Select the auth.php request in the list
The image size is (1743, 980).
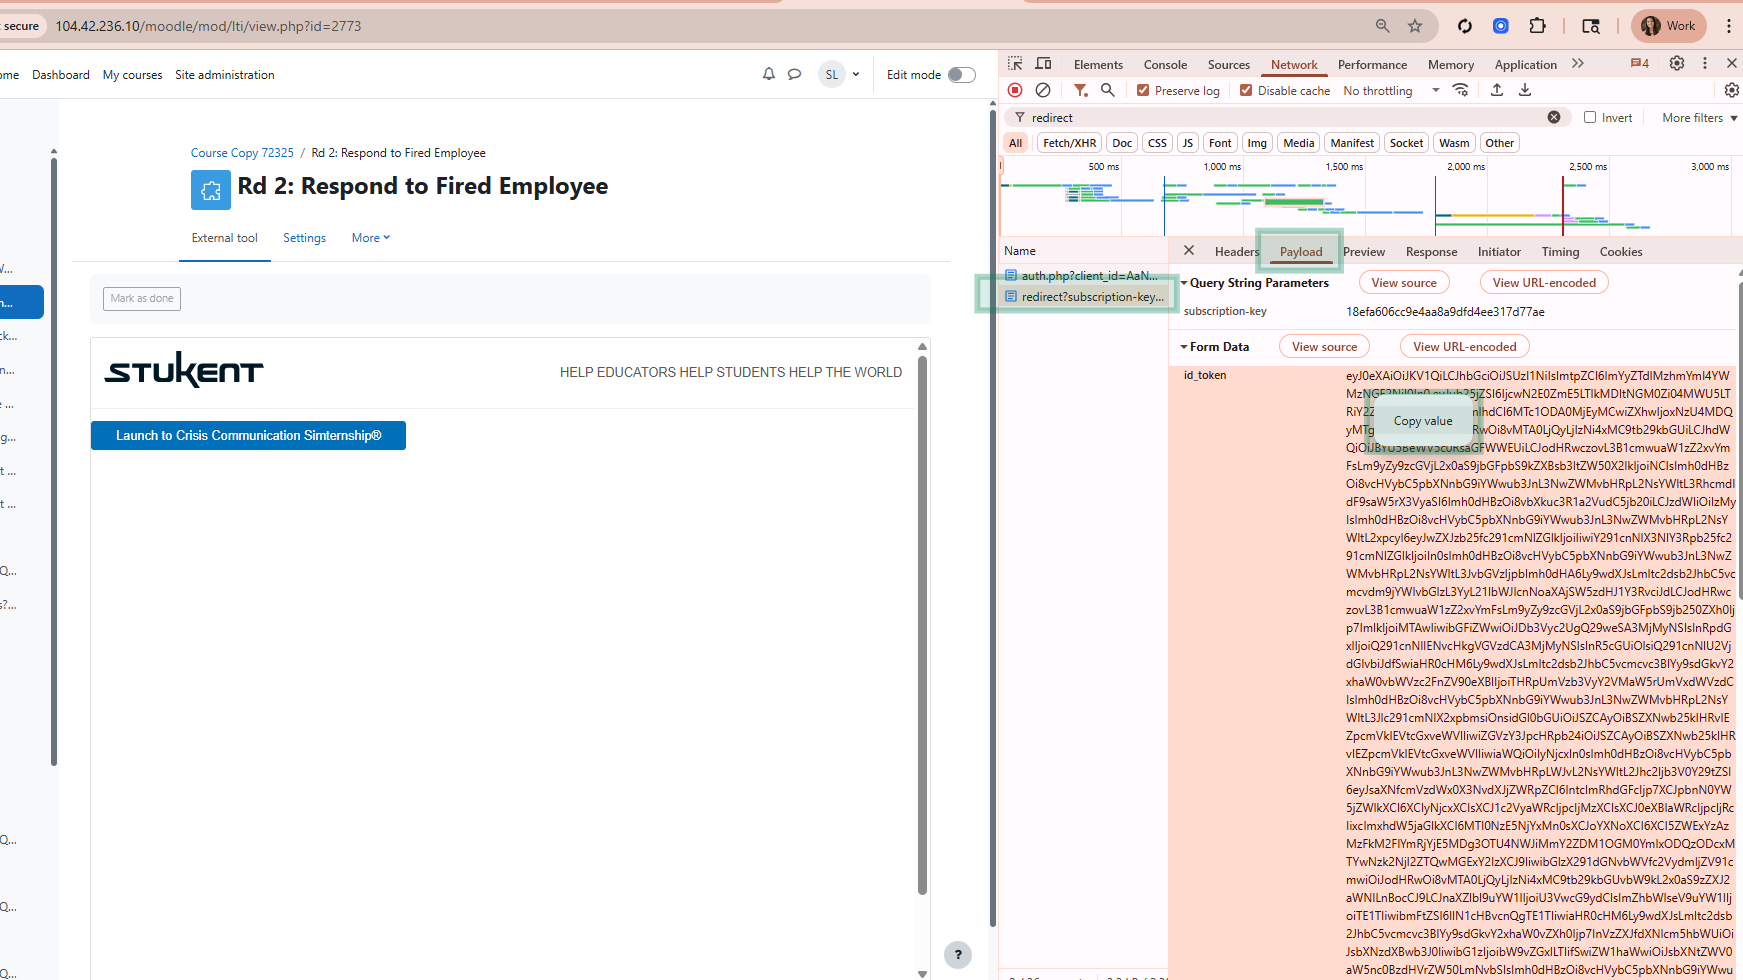click(1088, 276)
